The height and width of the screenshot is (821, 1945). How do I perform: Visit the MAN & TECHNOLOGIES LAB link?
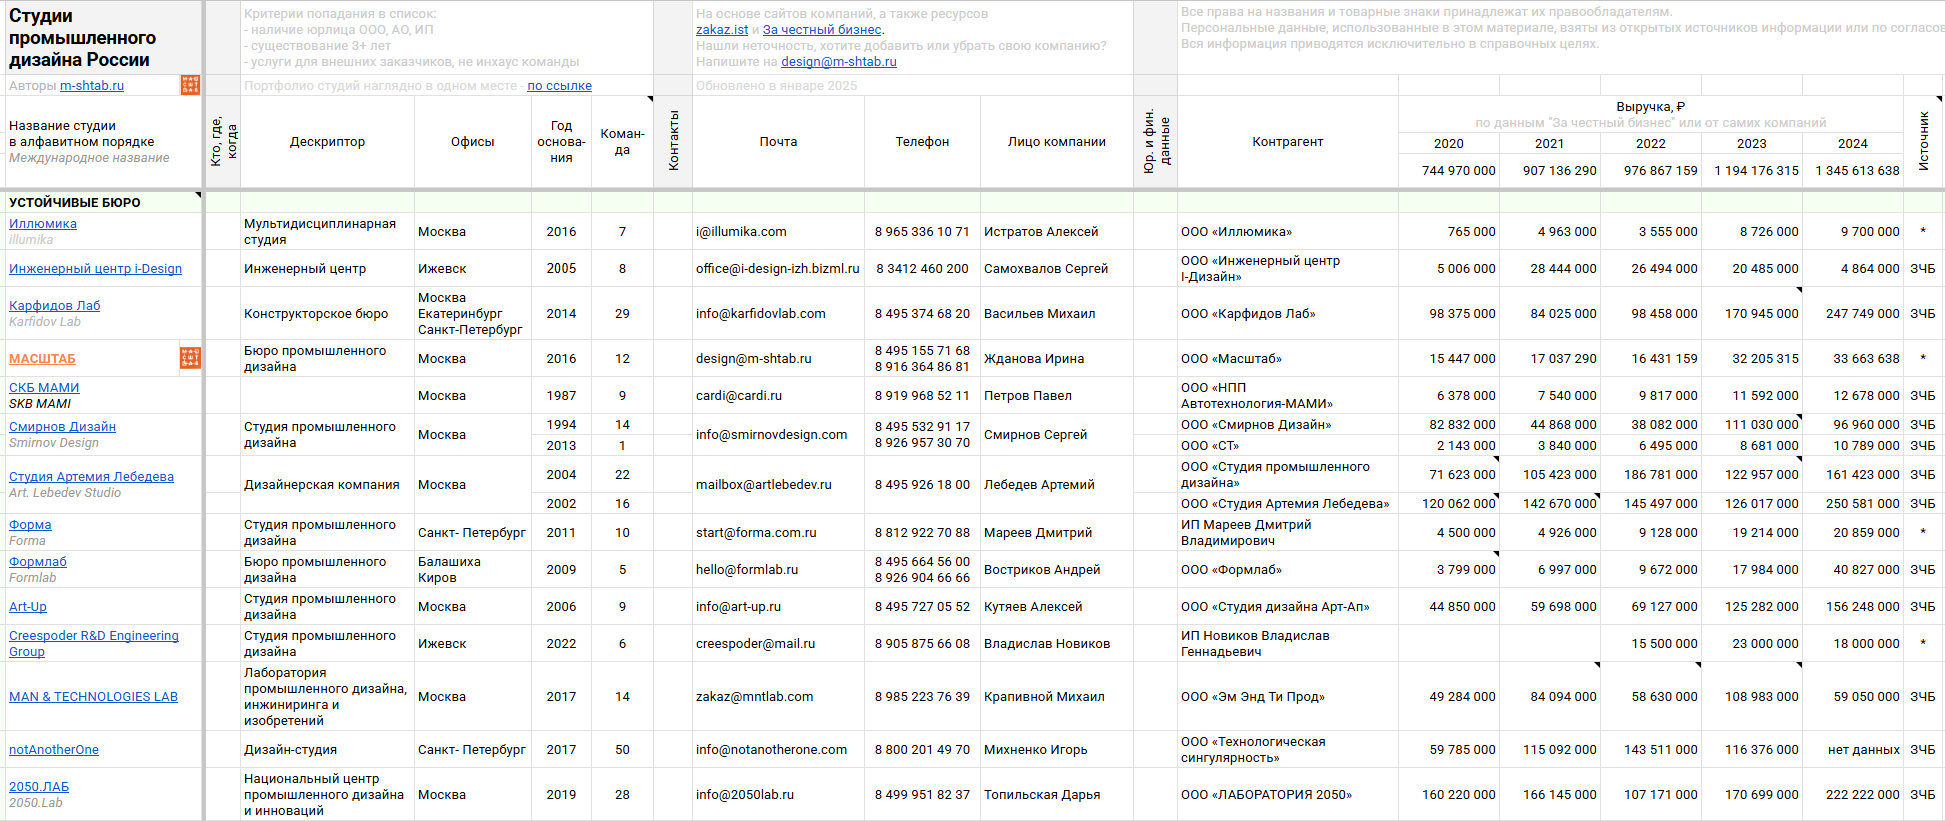[x=94, y=697]
